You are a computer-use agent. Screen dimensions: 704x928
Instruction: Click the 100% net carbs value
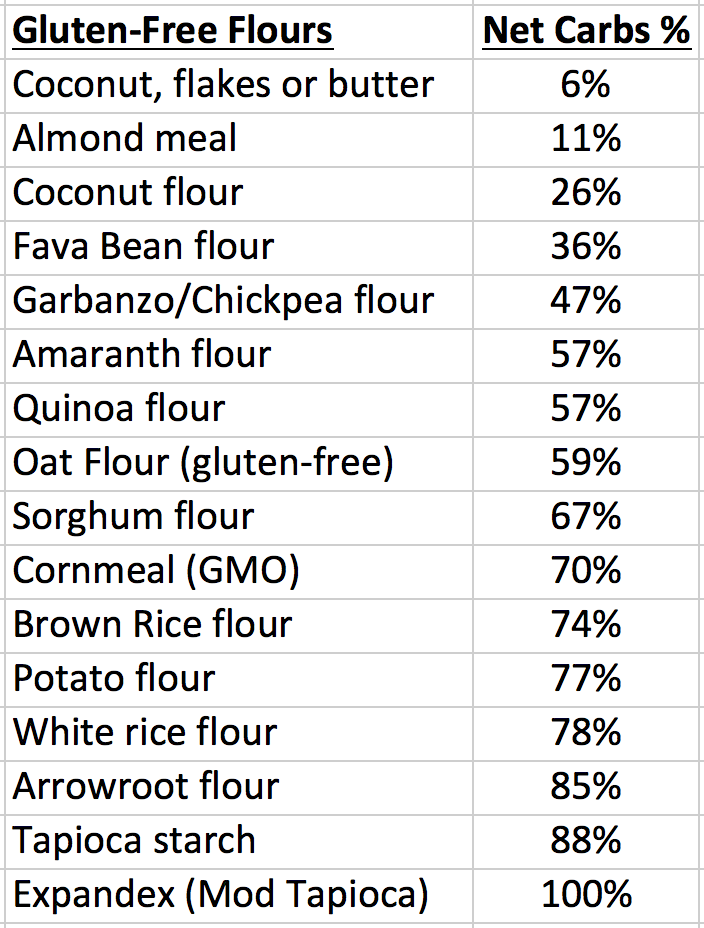(x=586, y=894)
